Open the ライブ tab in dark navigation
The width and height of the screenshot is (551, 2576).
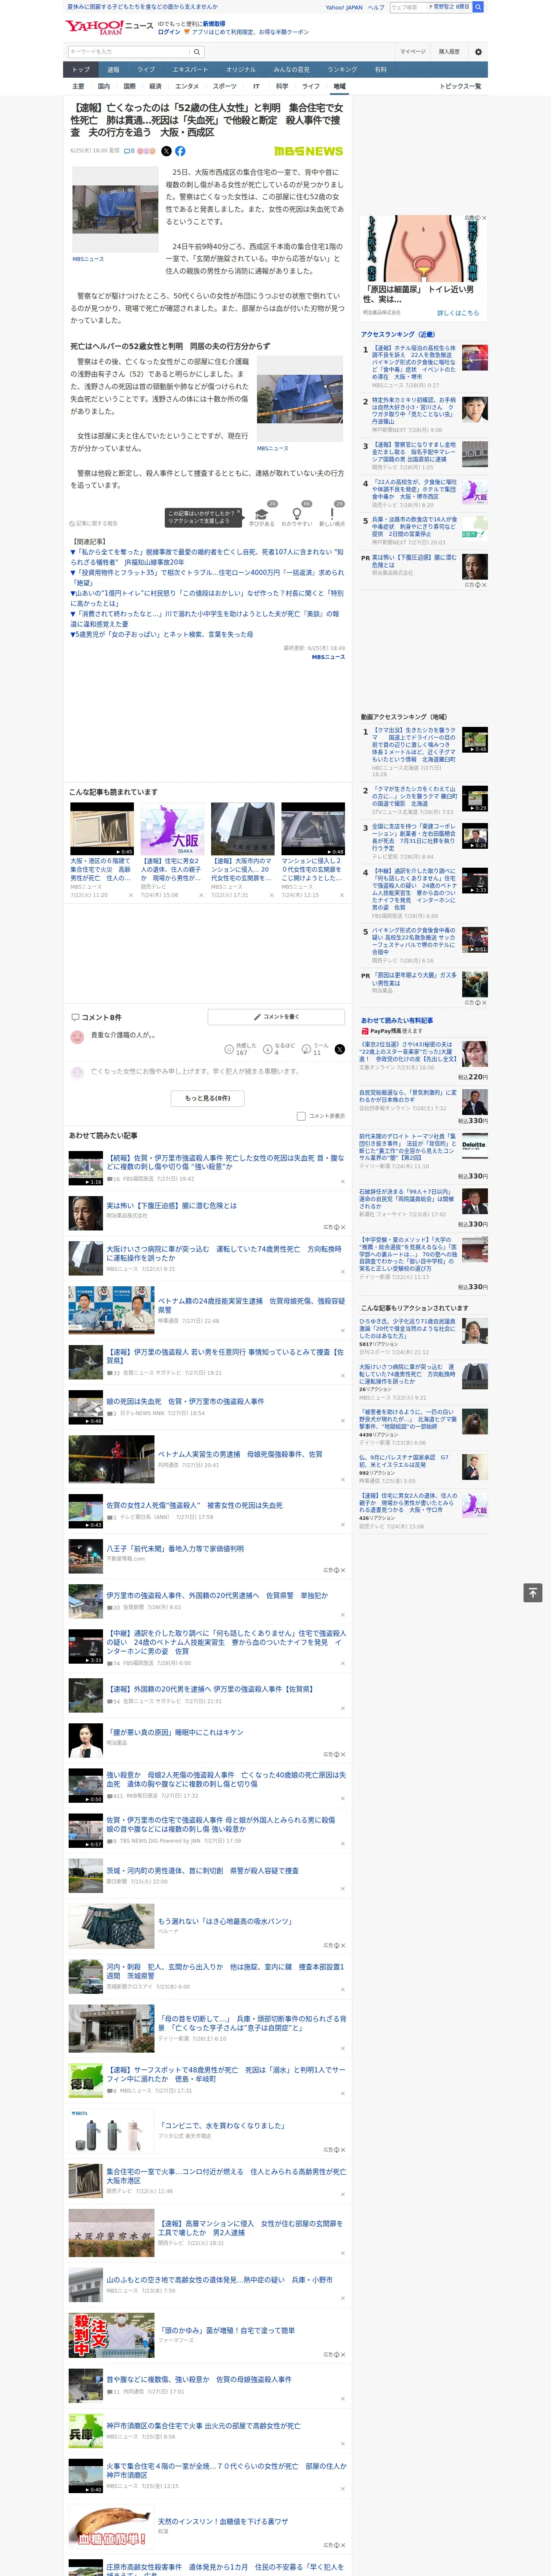146,70
